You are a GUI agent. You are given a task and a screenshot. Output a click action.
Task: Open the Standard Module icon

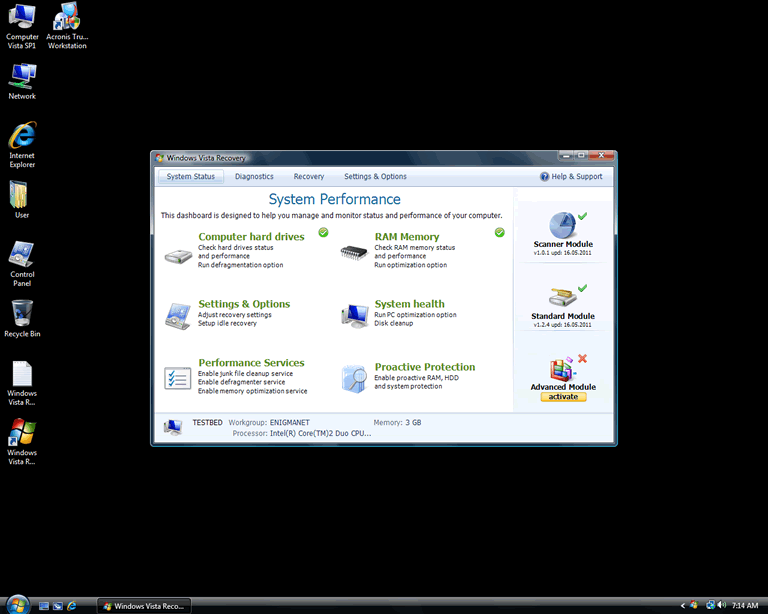[x=563, y=297]
